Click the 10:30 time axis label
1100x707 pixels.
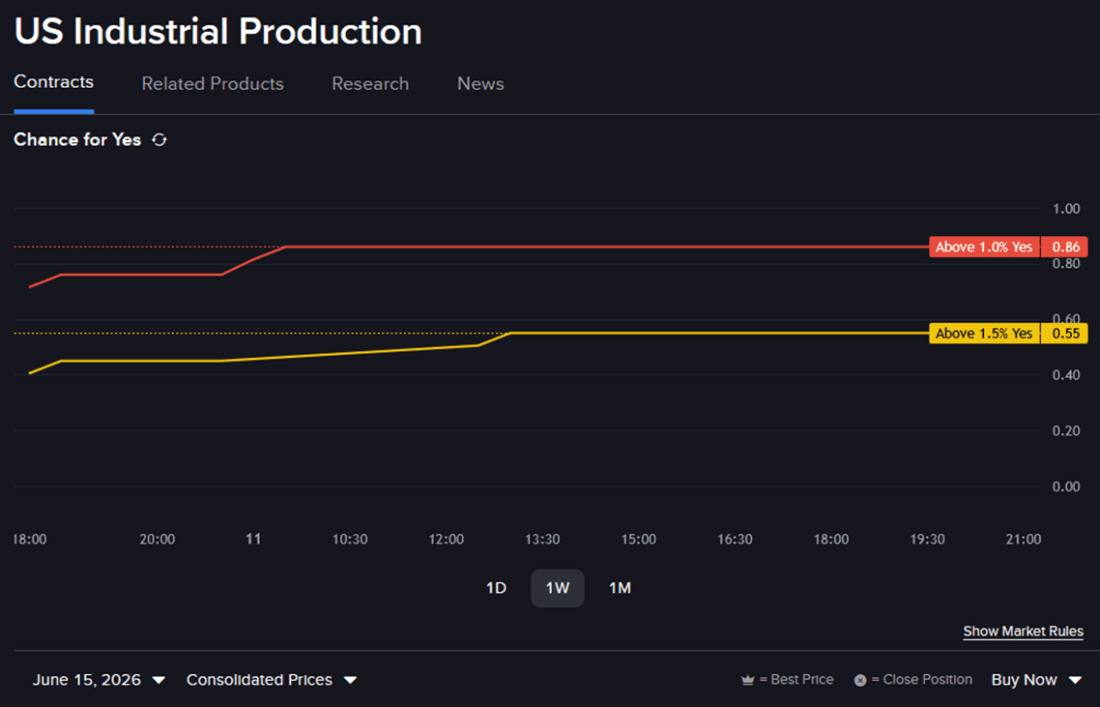tap(349, 539)
